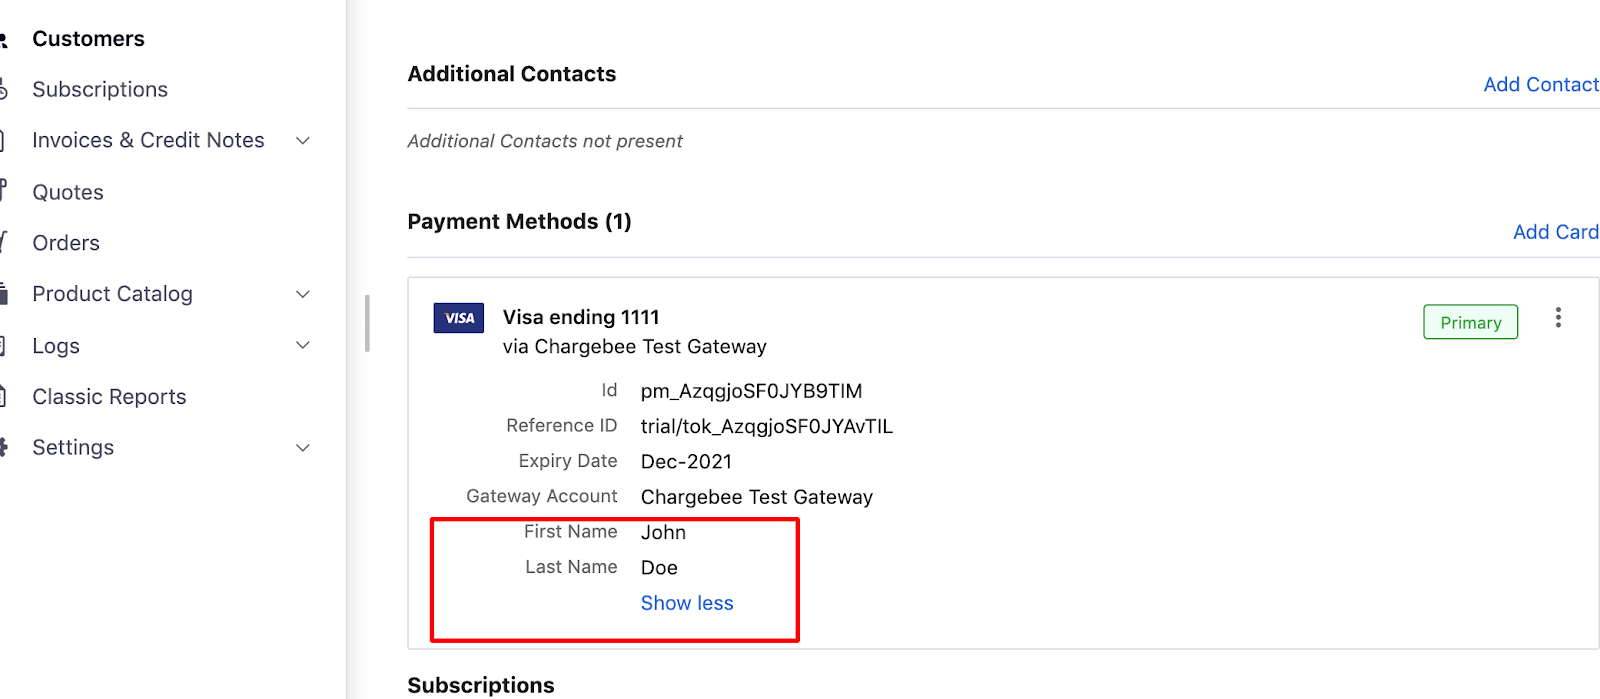The image size is (1600, 699).
Task: Click the payment method Id value
Action: [751, 391]
